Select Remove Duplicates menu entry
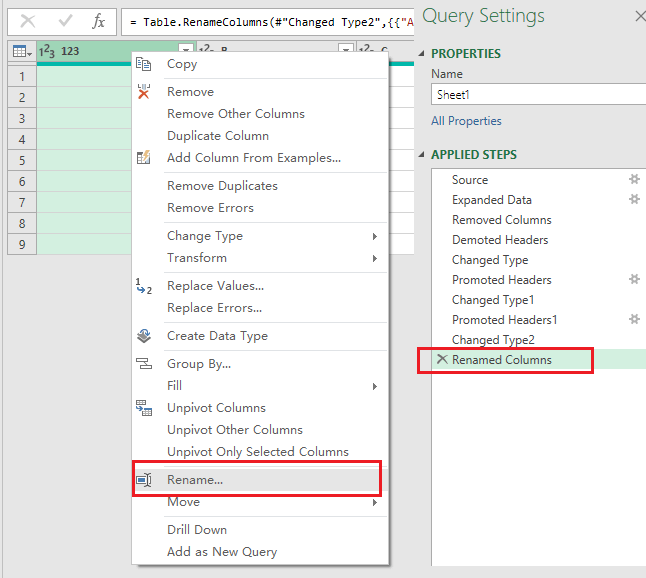This screenshot has height=578, width=646. pyautogui.click(x=222, y=186)
